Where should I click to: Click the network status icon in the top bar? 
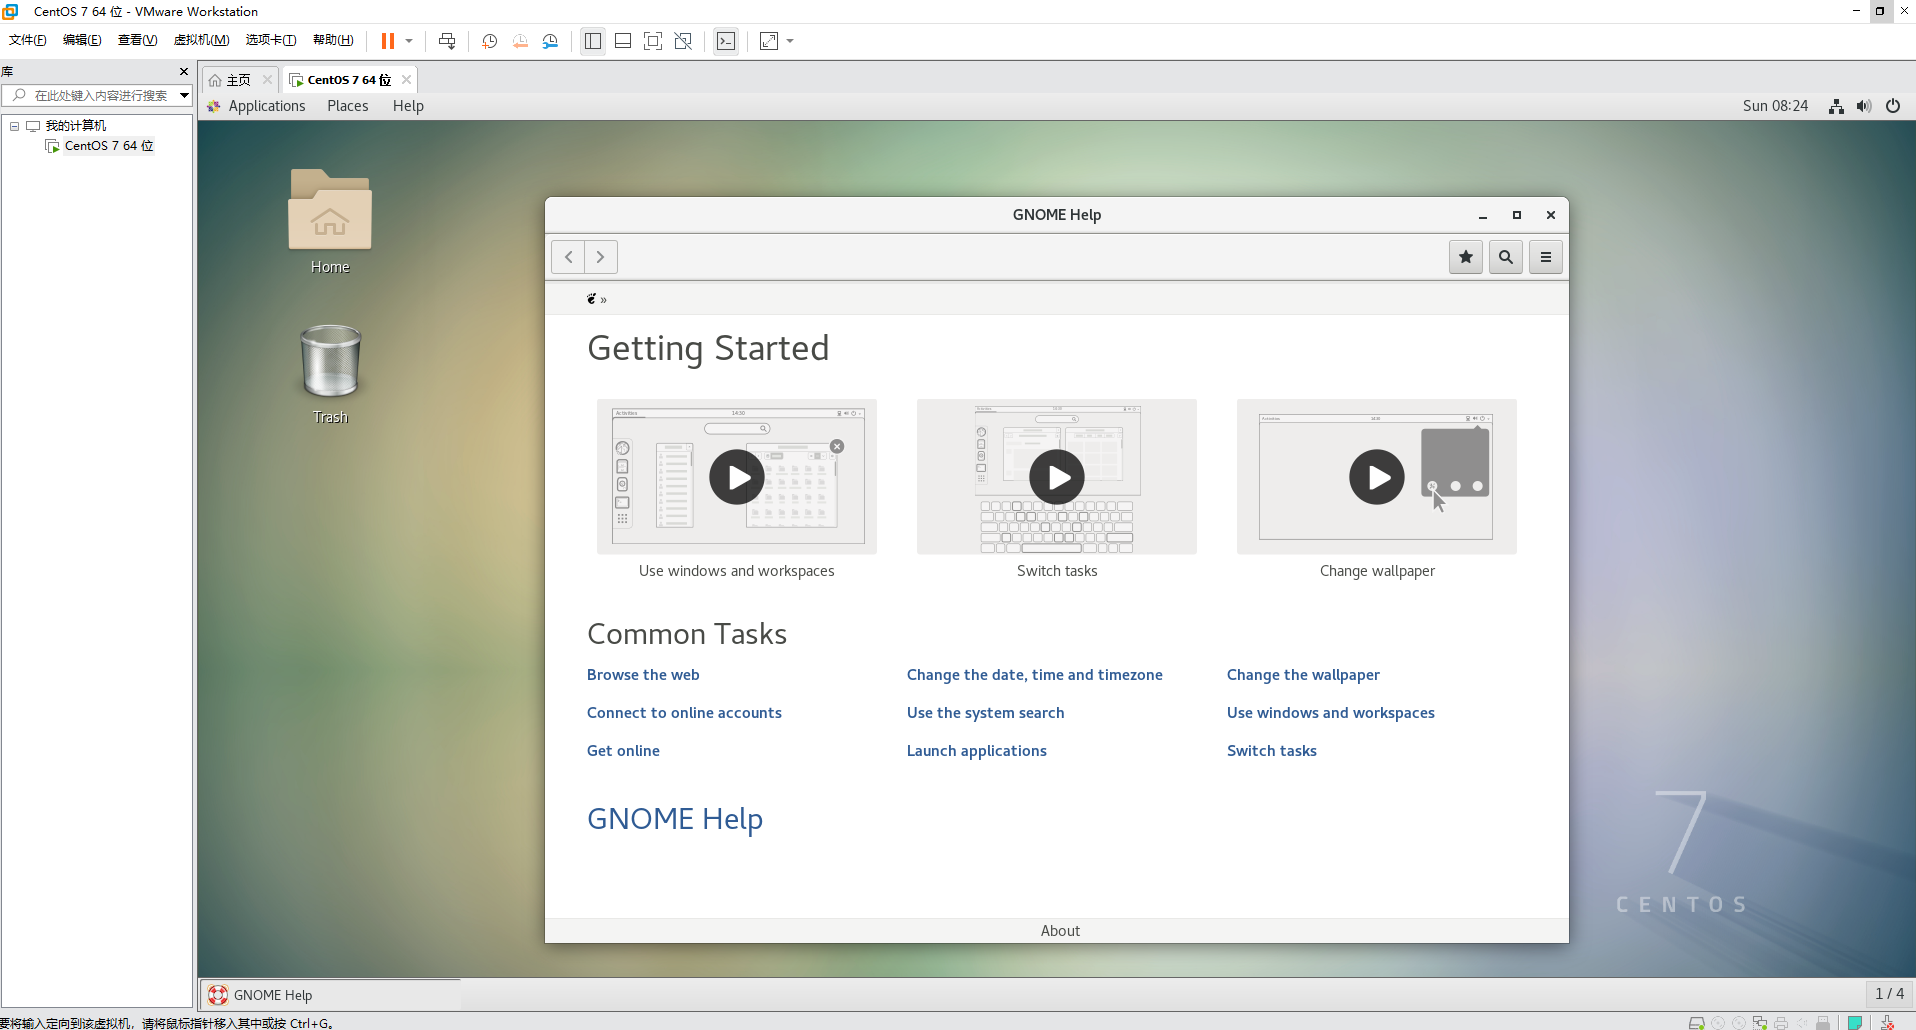click(x=1836, y=106)
